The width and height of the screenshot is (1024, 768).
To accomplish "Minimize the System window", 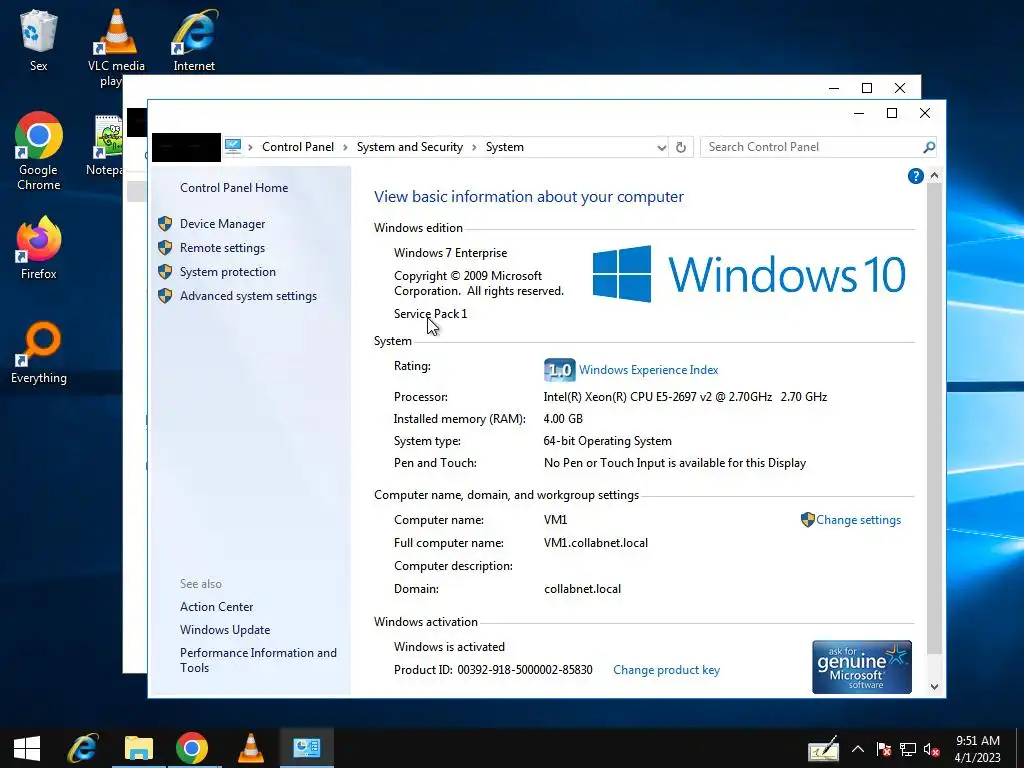I will pyautogui.click(x=859, y=113).
